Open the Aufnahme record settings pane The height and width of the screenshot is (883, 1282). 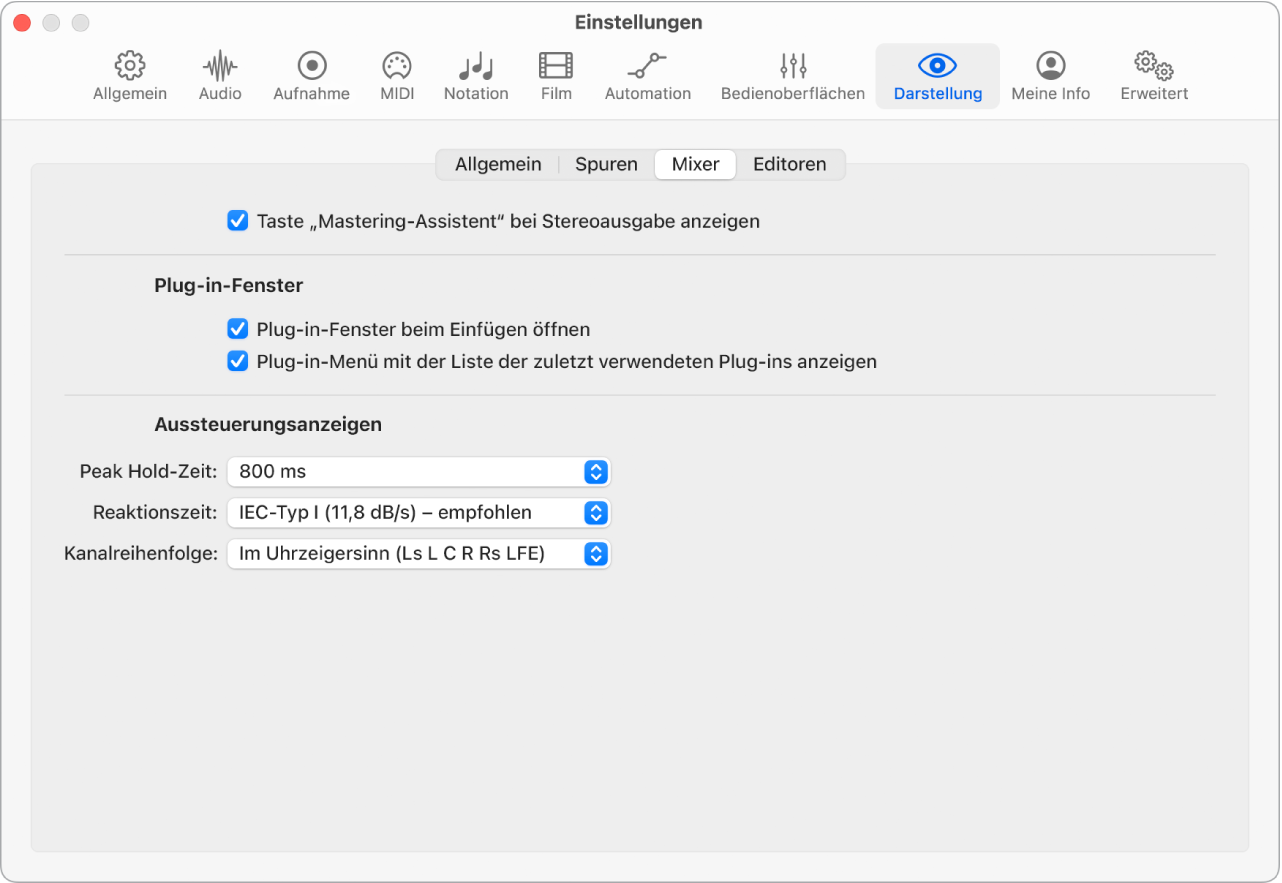312,77
